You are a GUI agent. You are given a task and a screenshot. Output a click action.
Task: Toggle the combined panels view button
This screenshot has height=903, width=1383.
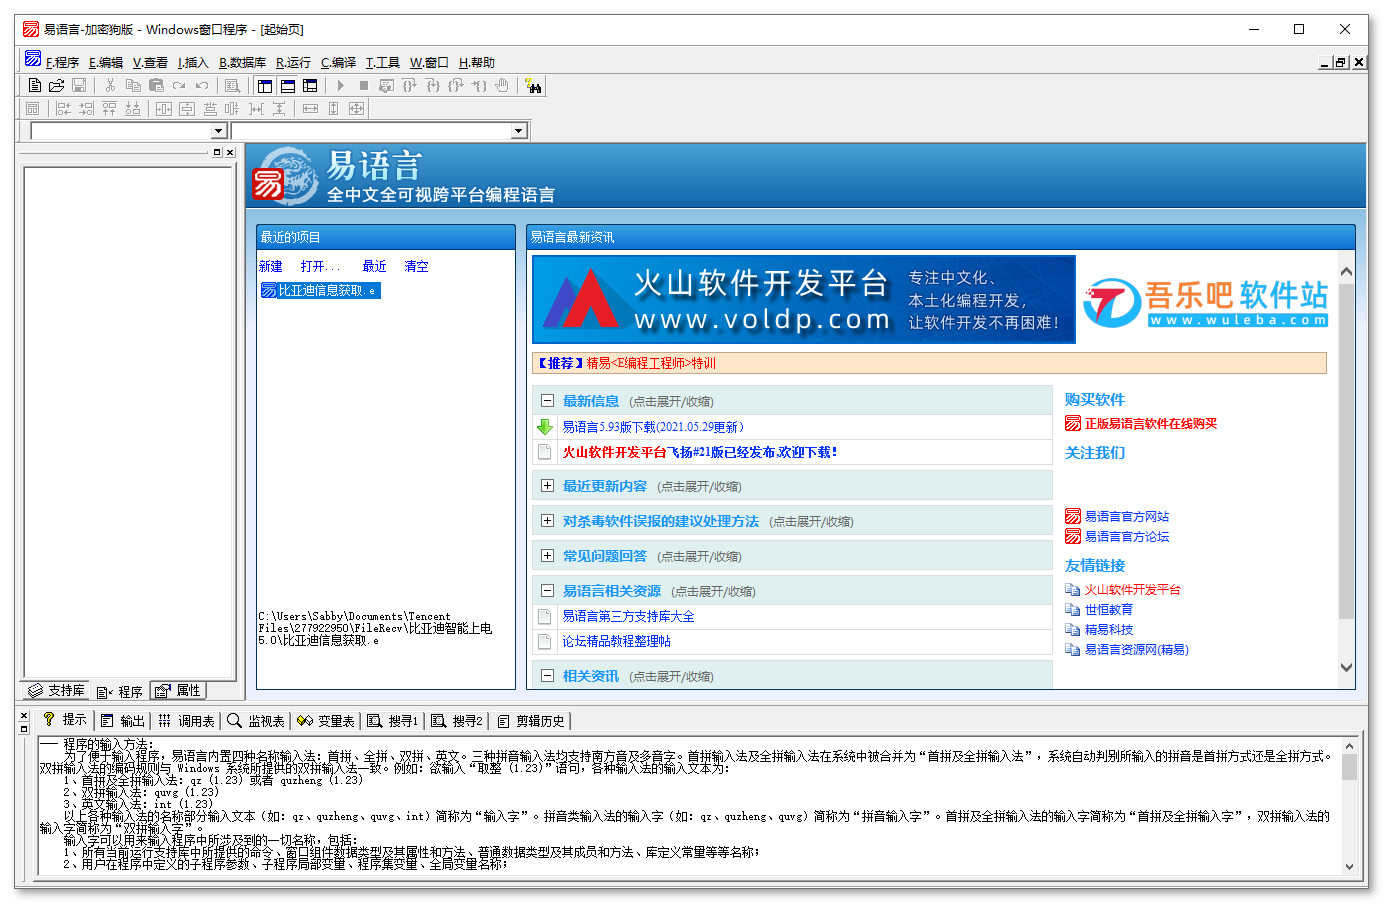(x=310, y=86)
